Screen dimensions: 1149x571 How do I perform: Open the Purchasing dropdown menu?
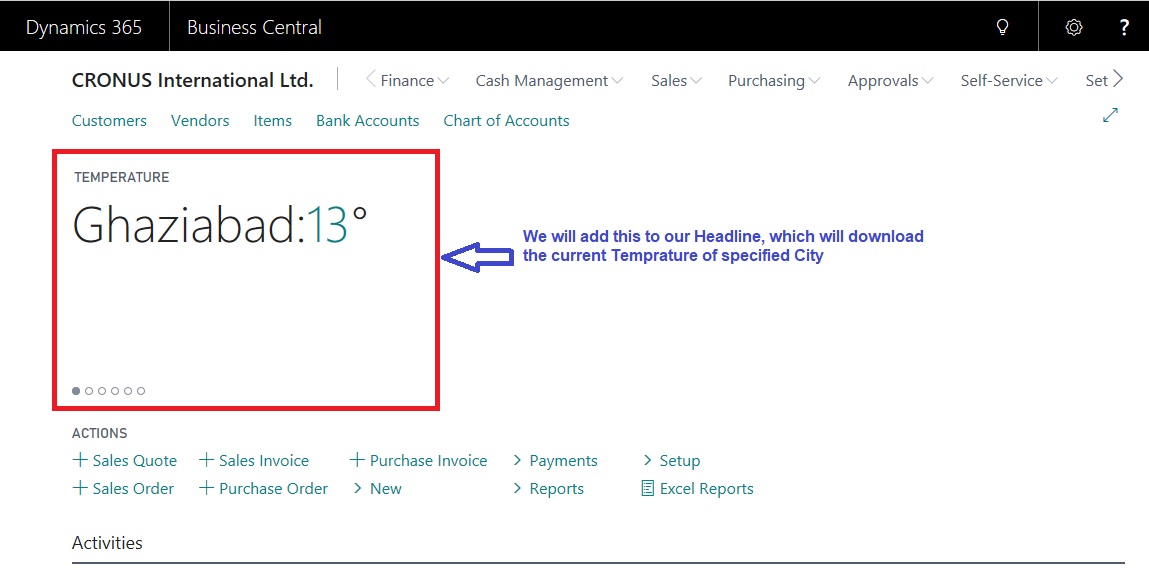773,81
